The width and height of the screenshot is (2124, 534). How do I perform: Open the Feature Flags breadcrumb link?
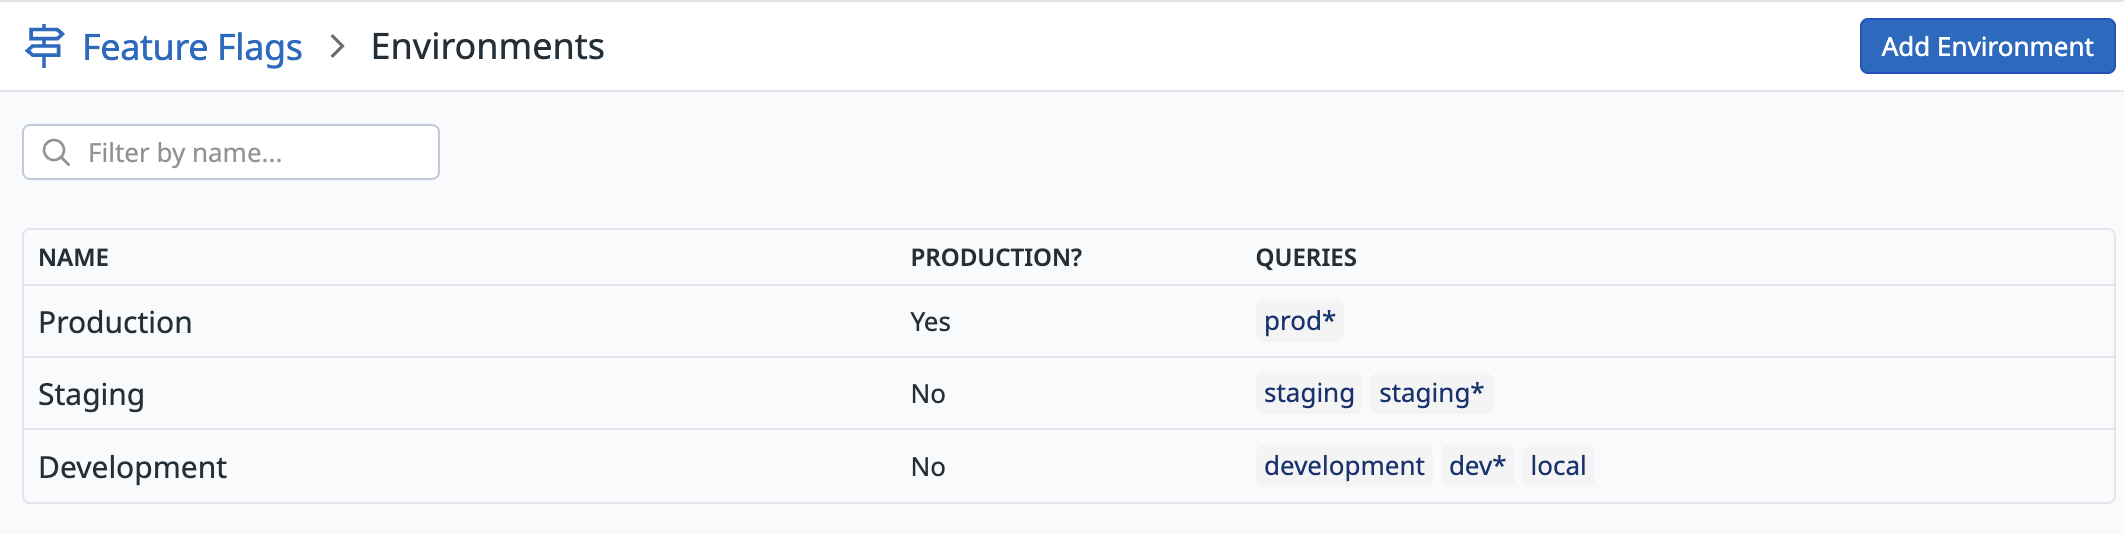(192, 47)
